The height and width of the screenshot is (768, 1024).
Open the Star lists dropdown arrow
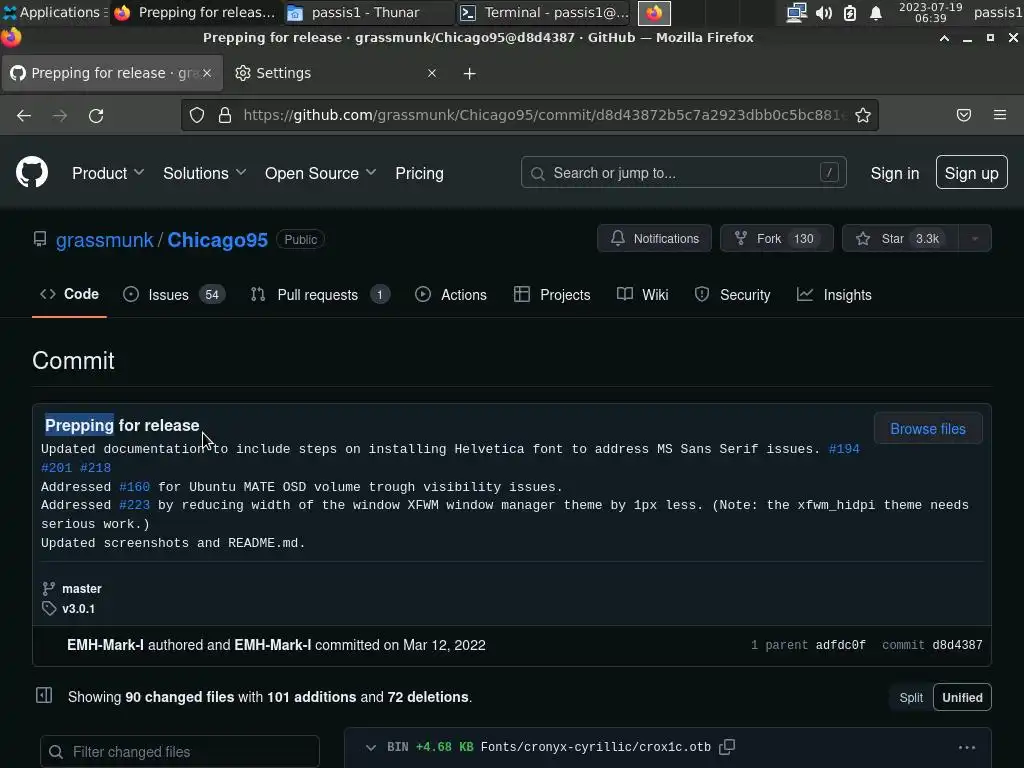pyautogui.click(x=975, y=238)
